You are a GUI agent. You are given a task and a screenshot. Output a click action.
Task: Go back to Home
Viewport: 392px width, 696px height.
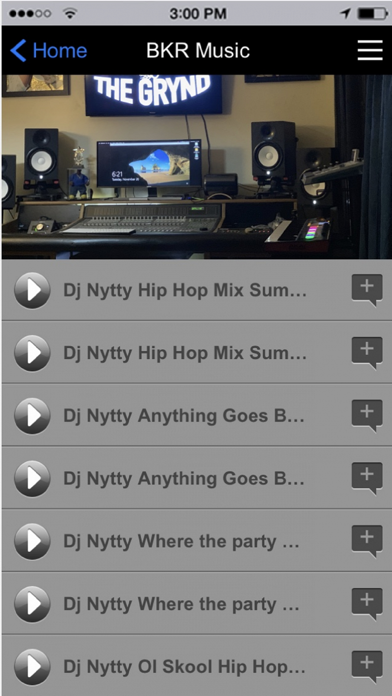coord(49,51)
